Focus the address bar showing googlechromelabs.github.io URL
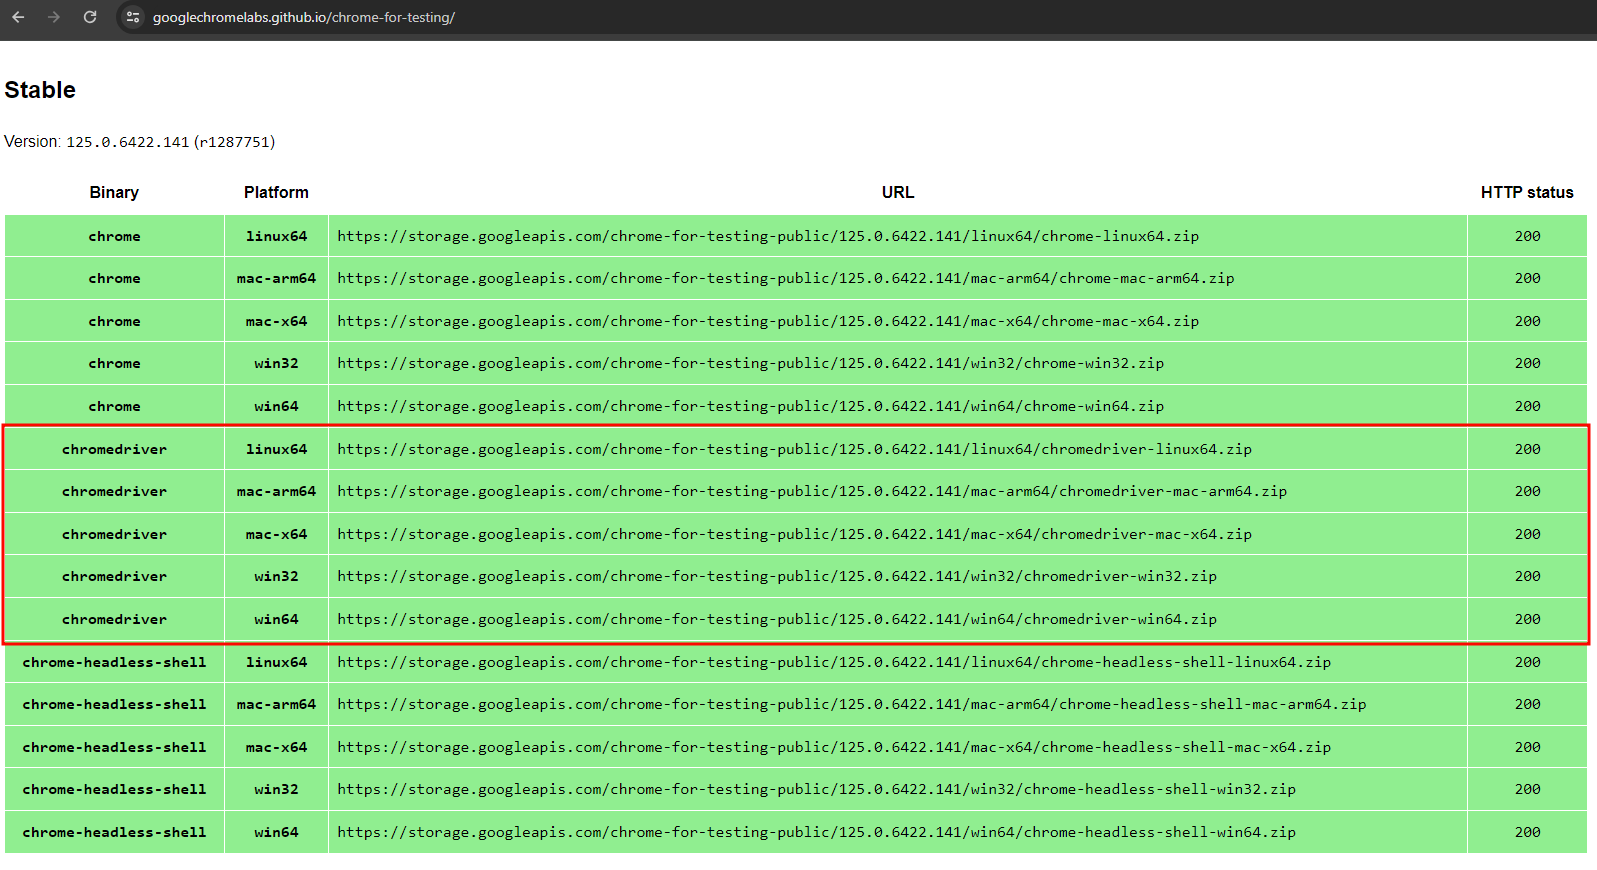This screenshot has width=1597, height=870. click(304, 17)
